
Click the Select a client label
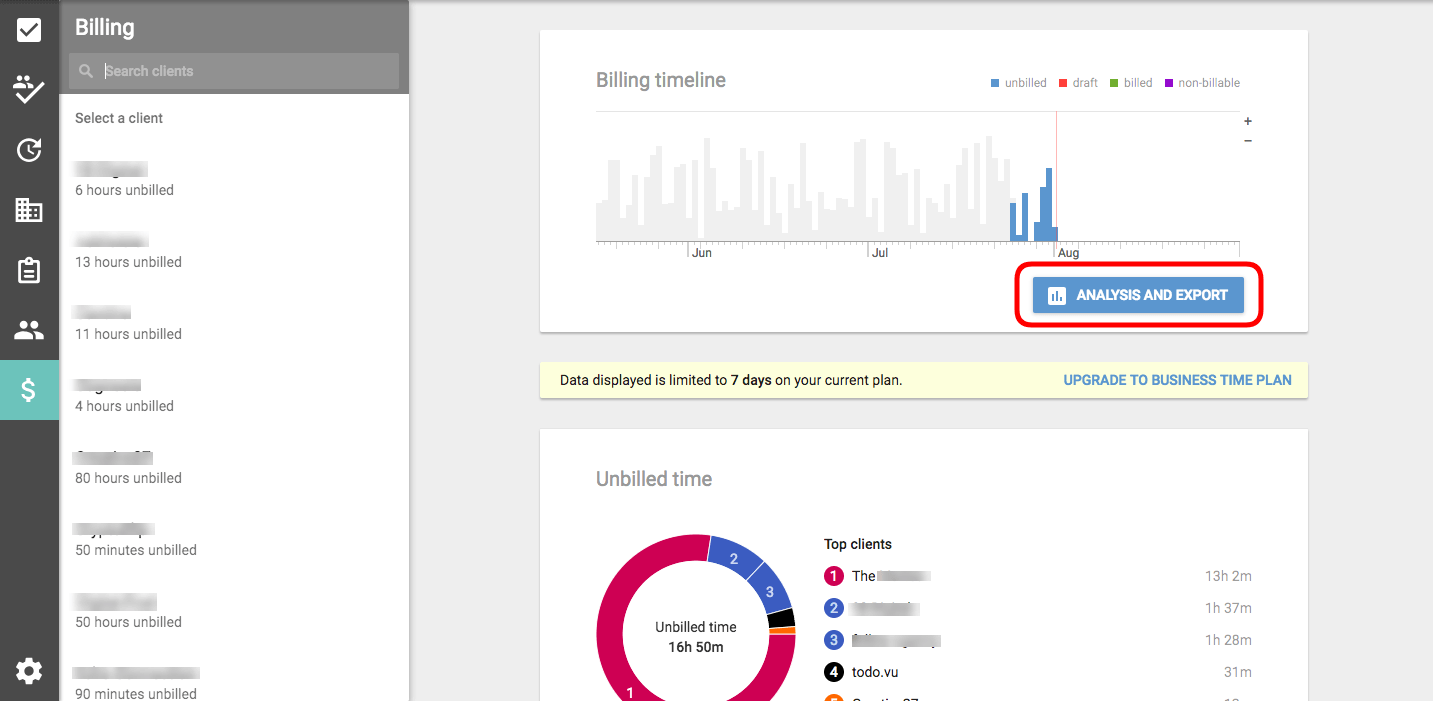pos(119,118)
